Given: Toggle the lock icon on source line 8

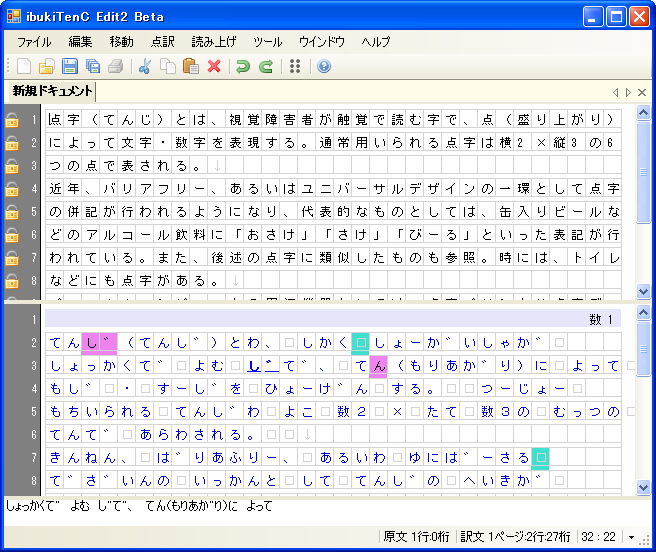Looking at the screenshot, I should [x=12, y=281].
